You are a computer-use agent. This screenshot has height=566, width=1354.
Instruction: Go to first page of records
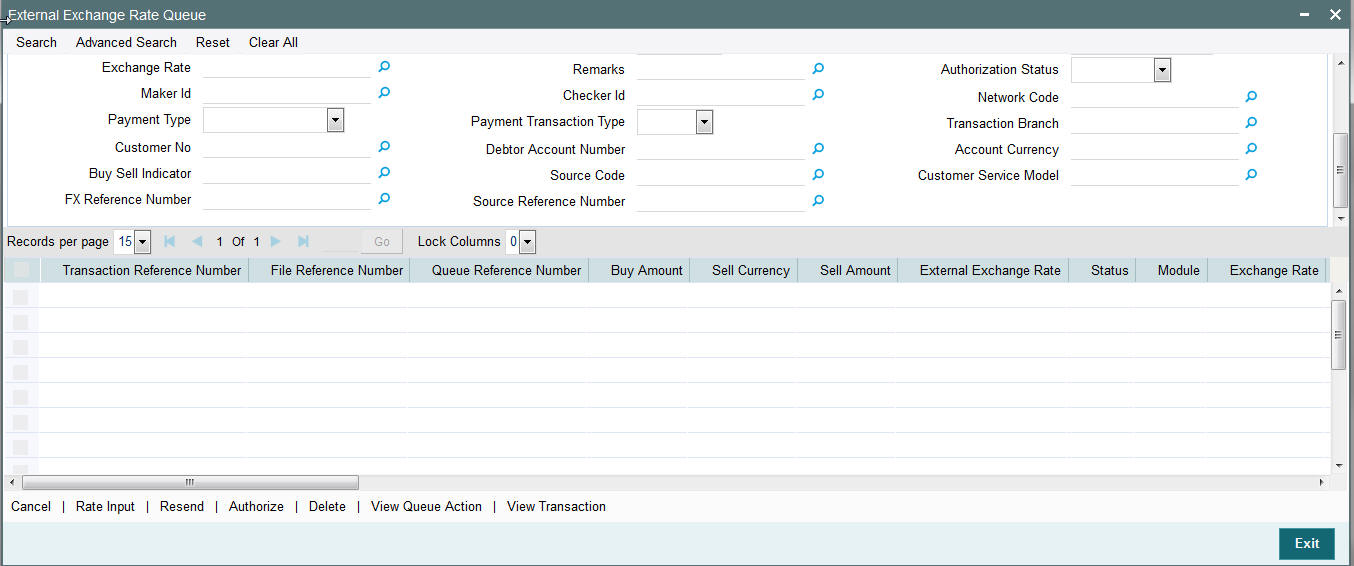[x=169, y=241]
